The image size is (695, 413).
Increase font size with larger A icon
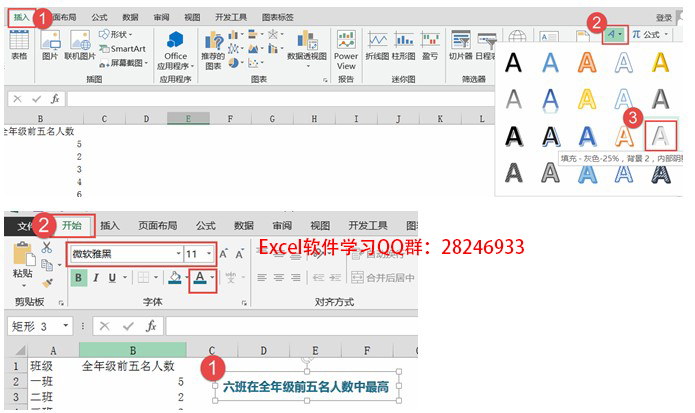[223, 253]
